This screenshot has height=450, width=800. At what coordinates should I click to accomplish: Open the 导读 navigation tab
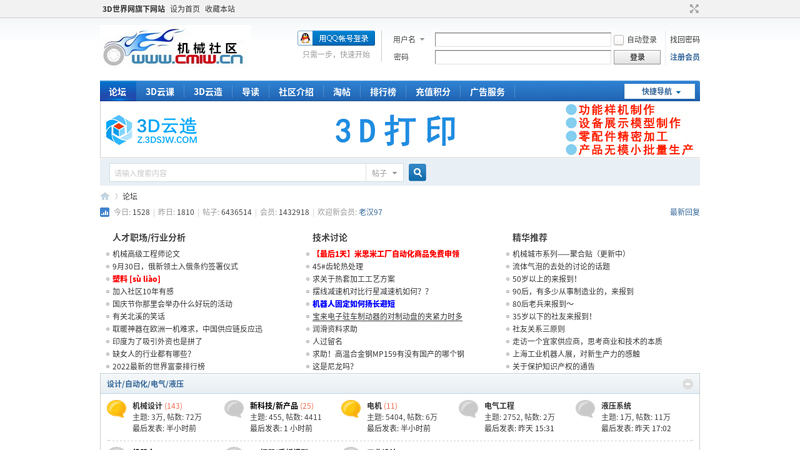tap(251, 92)
